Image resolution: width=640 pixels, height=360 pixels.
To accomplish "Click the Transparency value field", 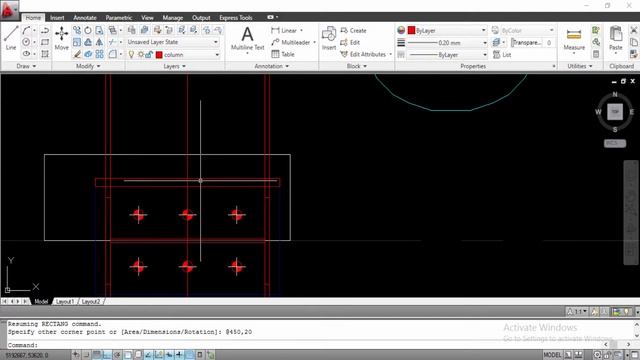I will coord(549,42).
